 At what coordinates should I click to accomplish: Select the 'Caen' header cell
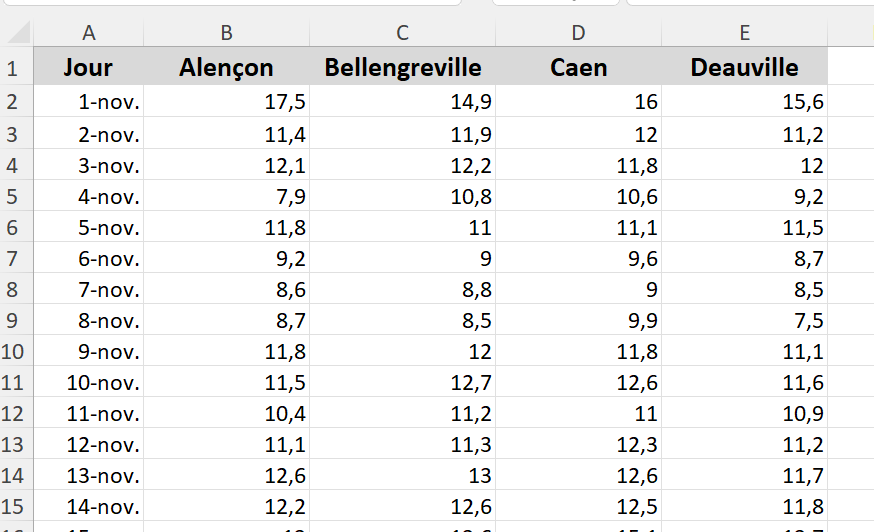579,68
